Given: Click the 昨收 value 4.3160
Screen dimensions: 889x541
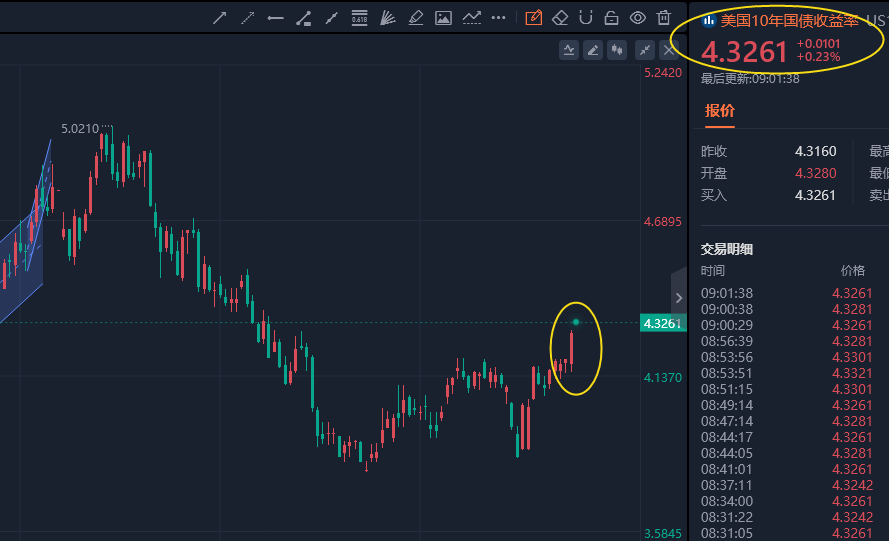Looking at the screenshot, I should (815, 151).
